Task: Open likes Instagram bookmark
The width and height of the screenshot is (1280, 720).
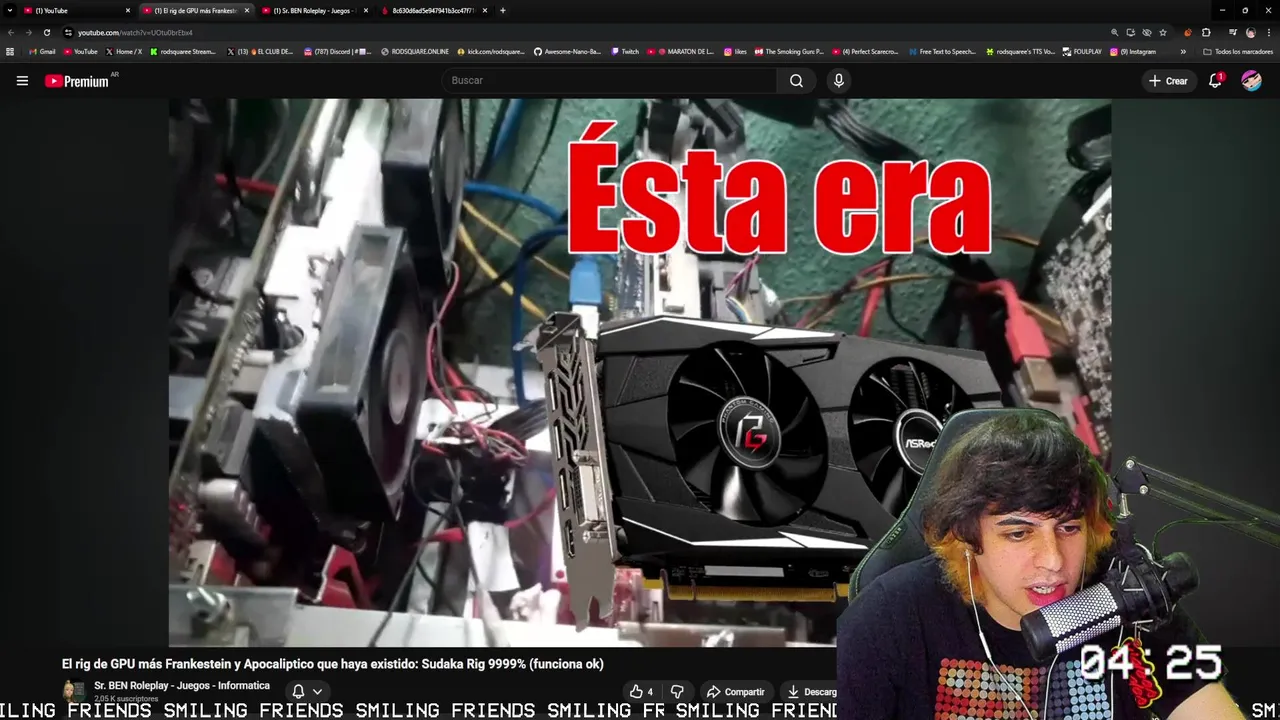Action: (x=734, y=51)
